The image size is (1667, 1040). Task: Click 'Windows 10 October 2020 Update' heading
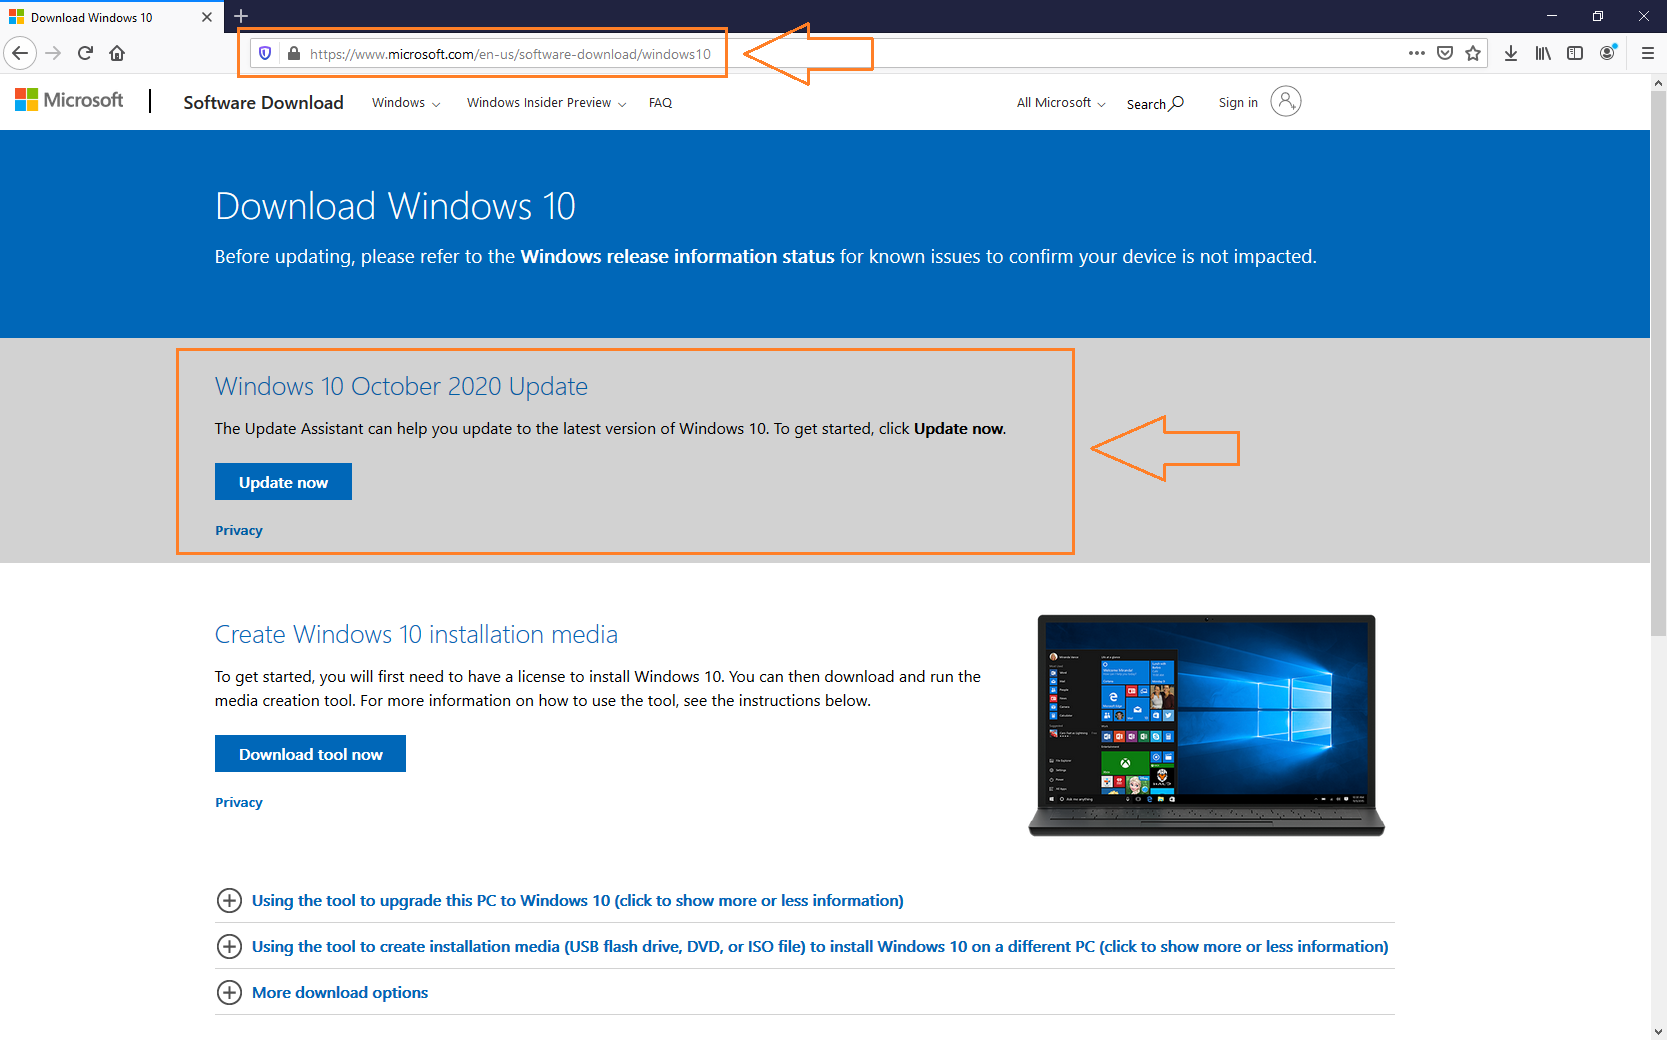pos(401,387)
